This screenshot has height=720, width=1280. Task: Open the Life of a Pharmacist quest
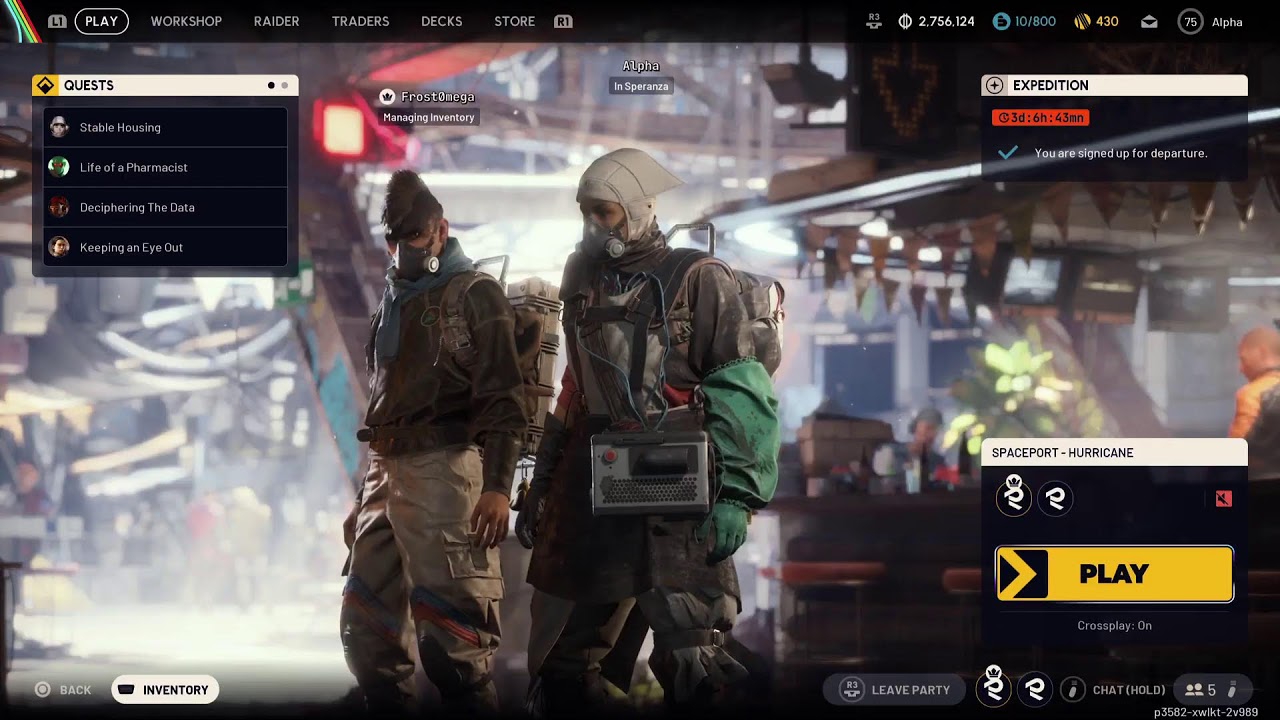(x=165, y=167)
